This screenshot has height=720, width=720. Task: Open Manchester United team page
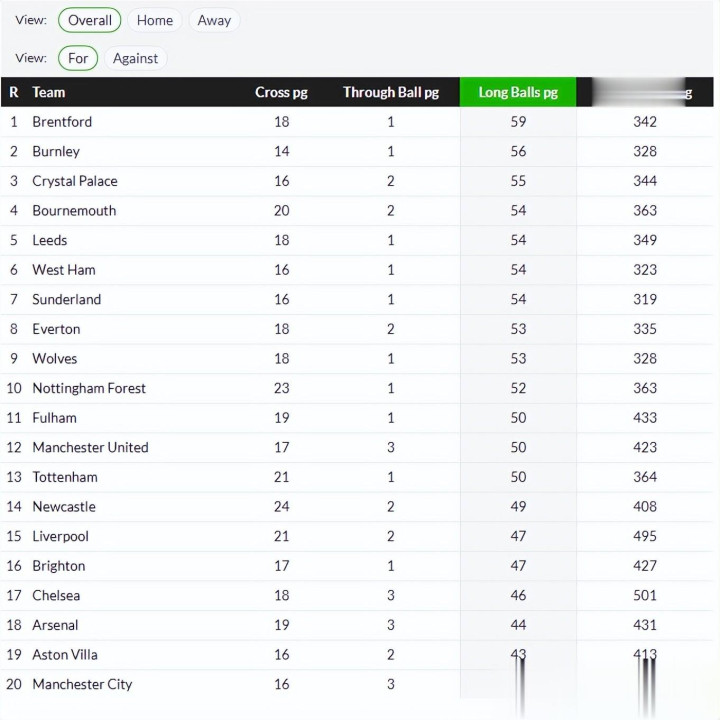coord(90,447)
